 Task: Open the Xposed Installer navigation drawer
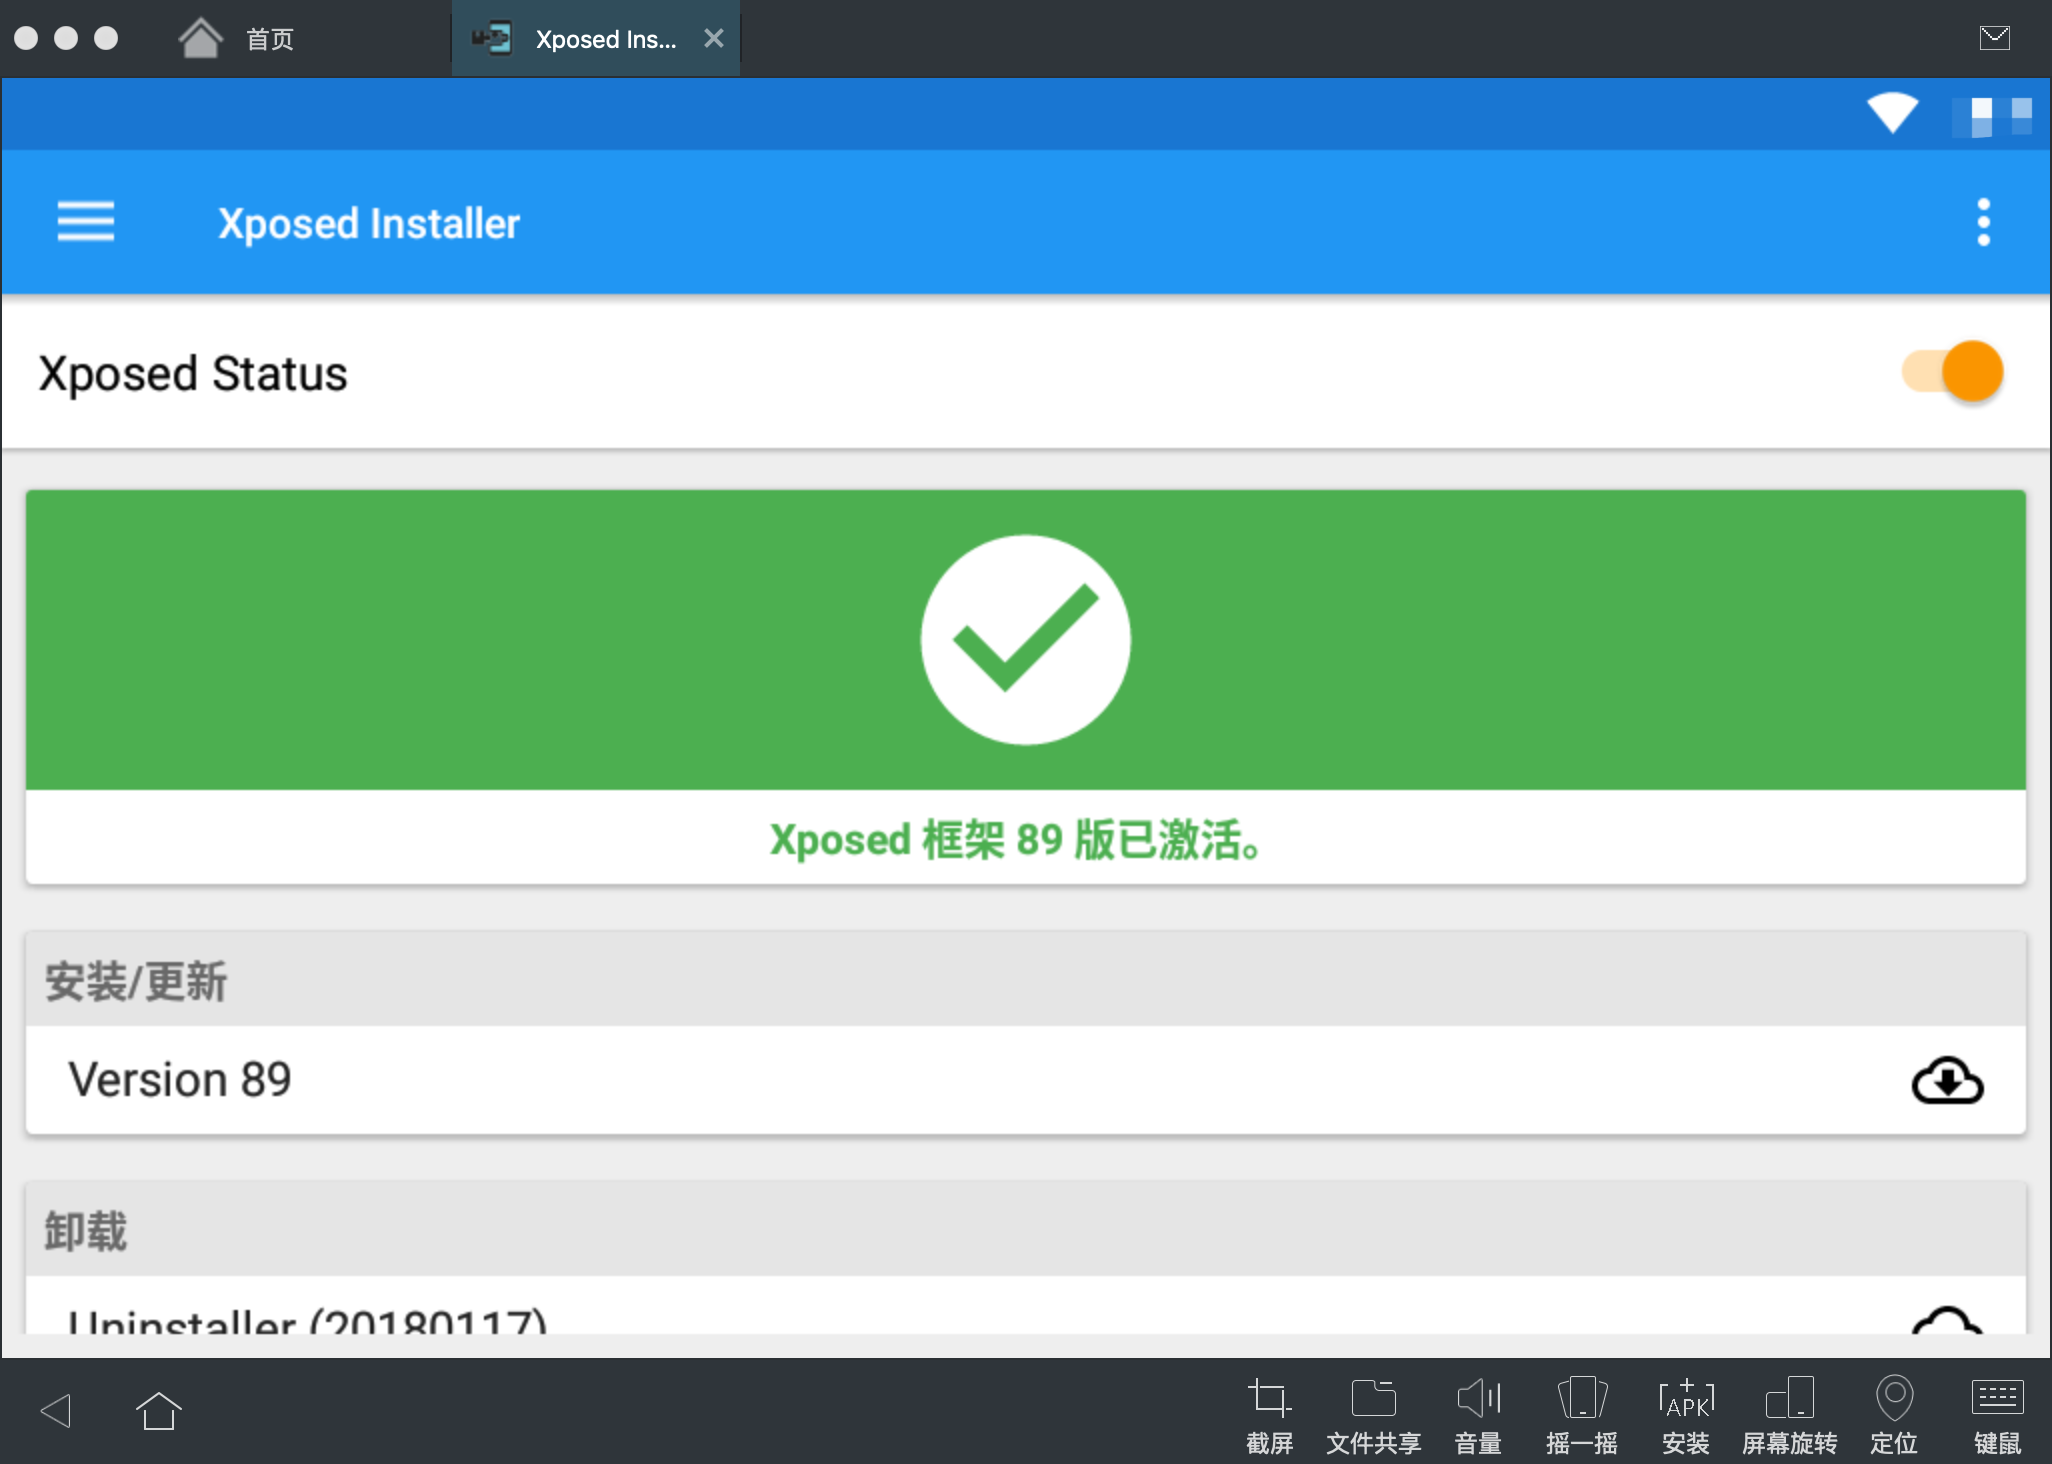coord(86,222)
